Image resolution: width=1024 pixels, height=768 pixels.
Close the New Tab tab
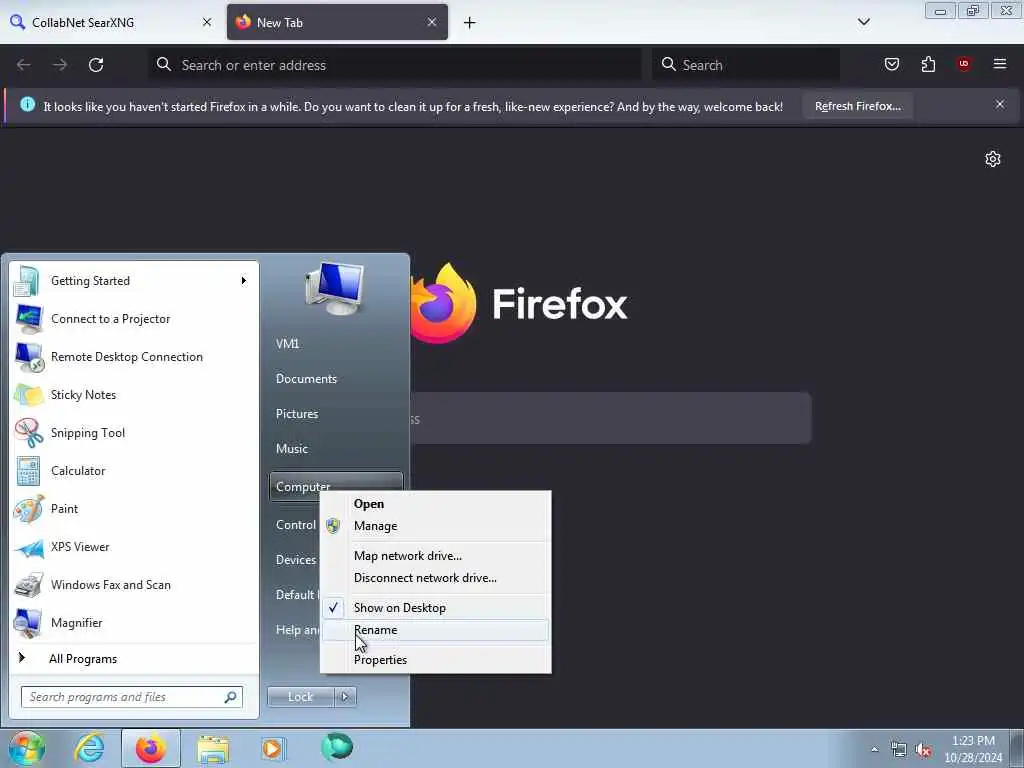(x=432, y=22)
